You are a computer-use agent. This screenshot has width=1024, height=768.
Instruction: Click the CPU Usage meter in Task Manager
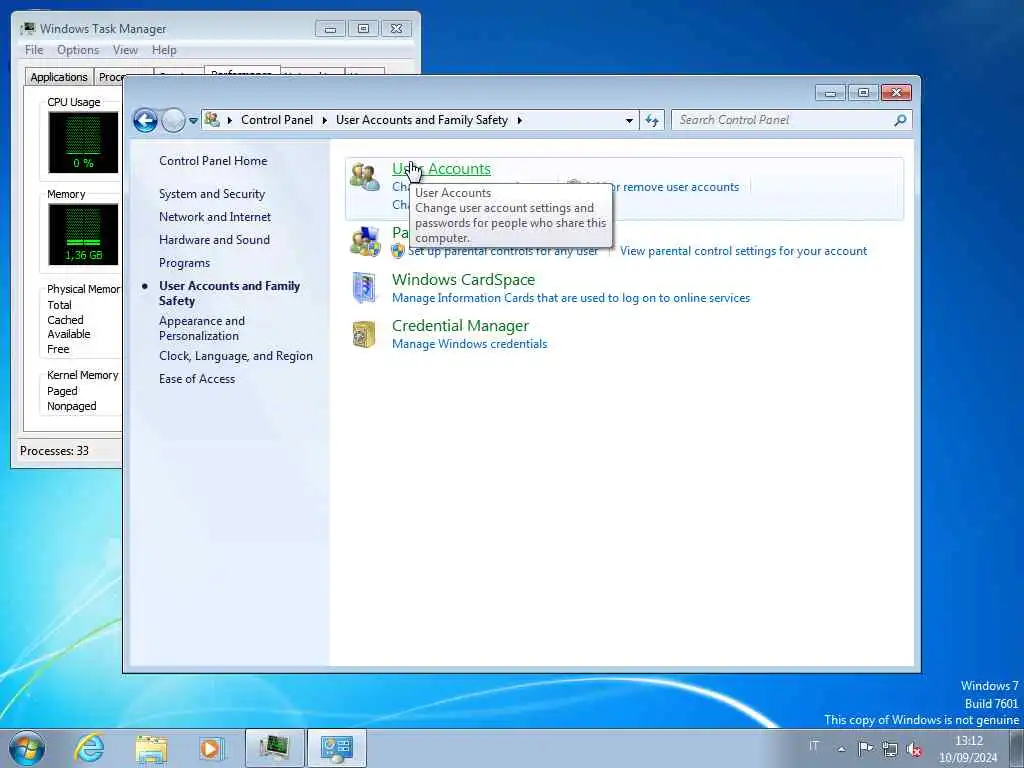click(x=83, y=142)
